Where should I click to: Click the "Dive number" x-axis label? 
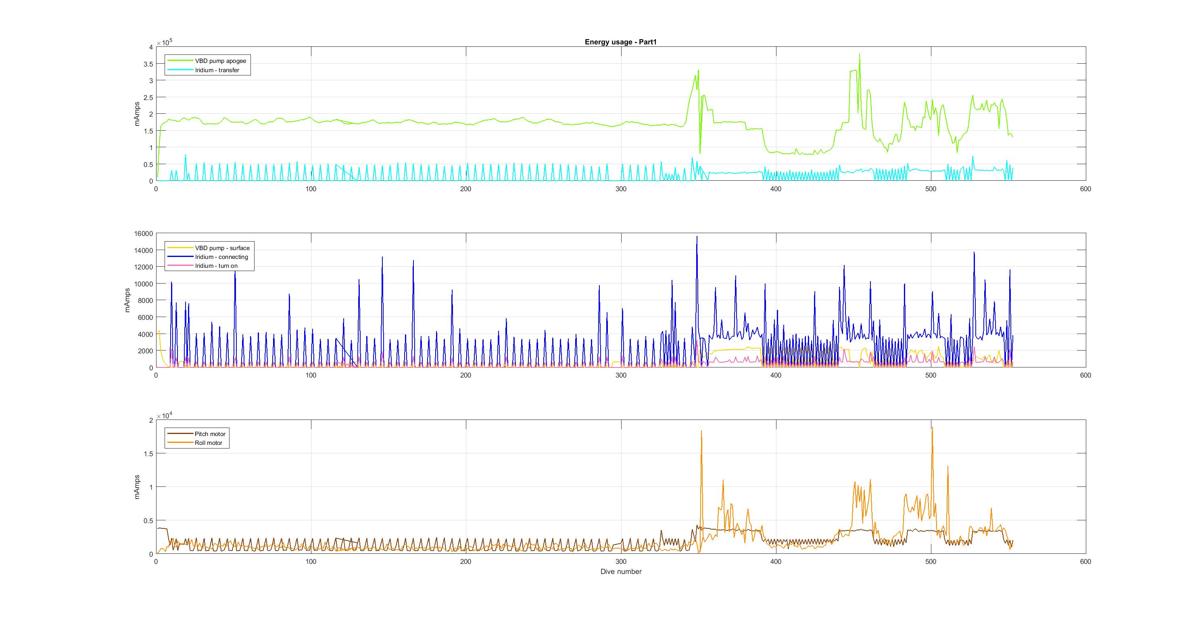pyautogui.click(x=620, y=572)
